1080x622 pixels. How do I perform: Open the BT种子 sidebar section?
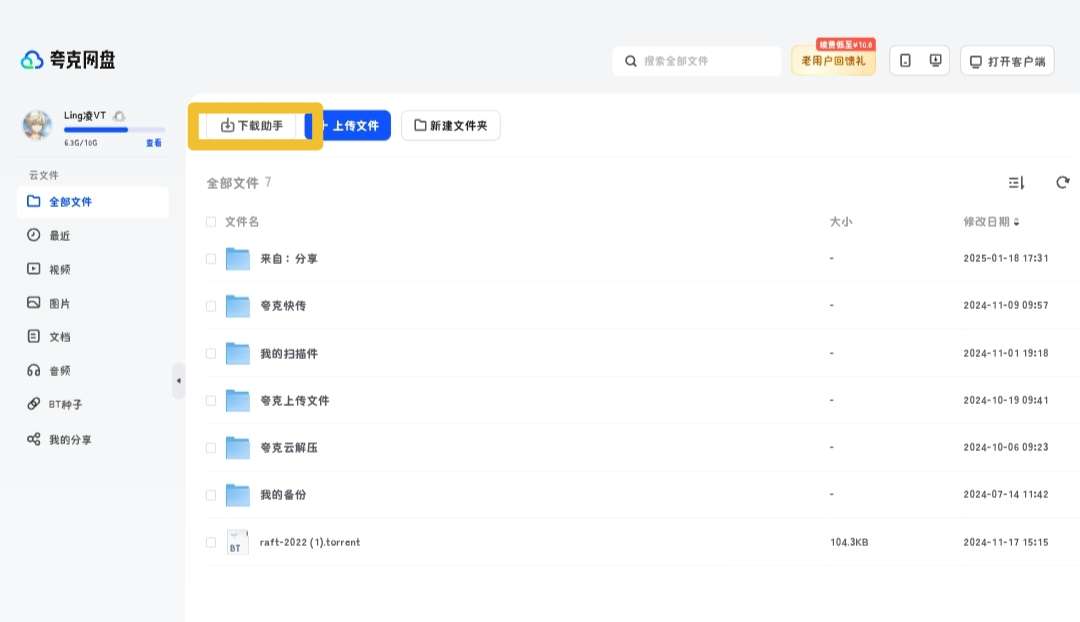[x=65, y=405]
